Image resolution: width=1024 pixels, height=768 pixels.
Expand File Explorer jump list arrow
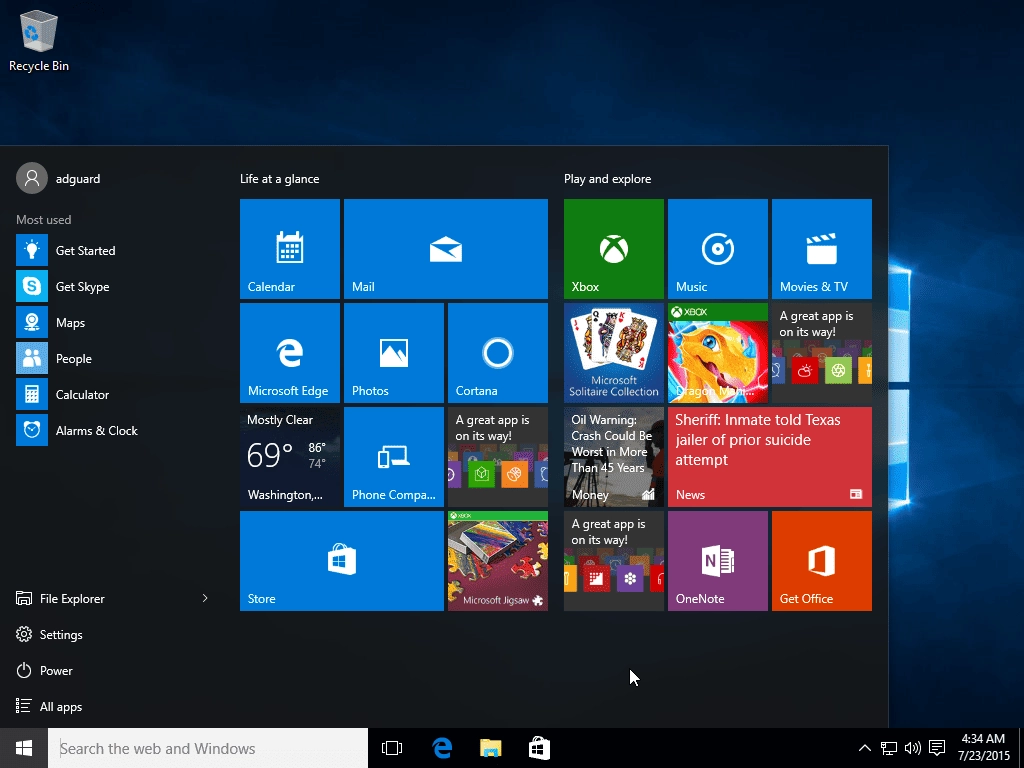coord(205,598)
